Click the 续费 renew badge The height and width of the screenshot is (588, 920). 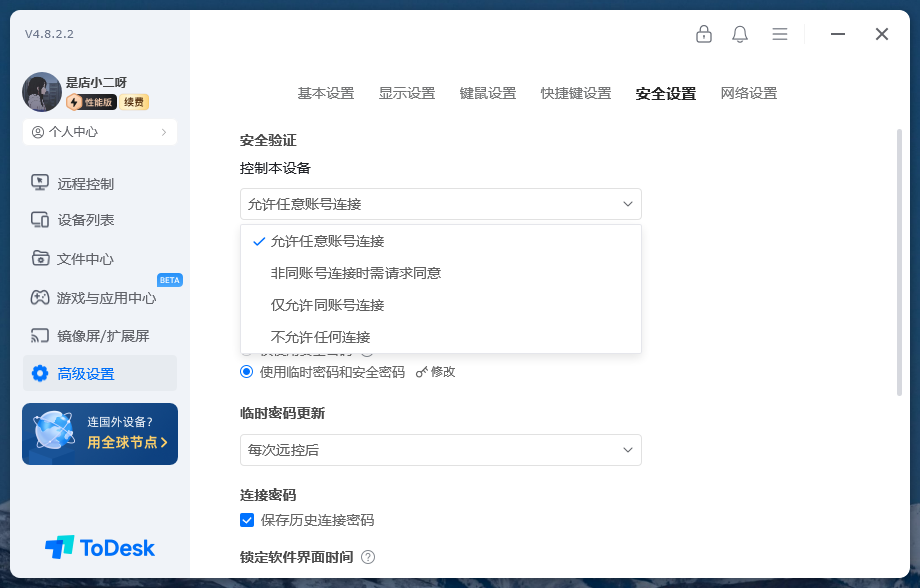[134, 102]
